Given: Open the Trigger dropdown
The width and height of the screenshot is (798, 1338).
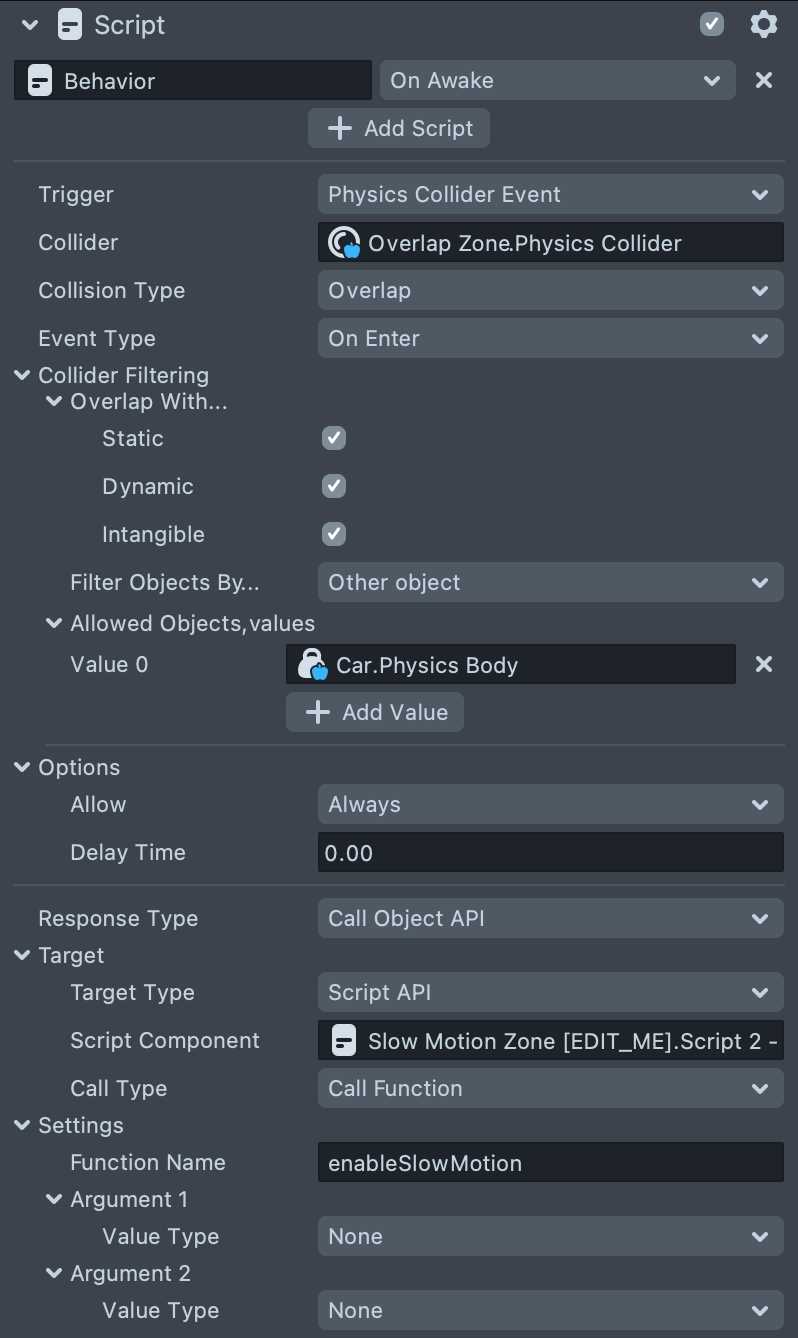Looking at the screenshot, I should click(x=550, y=195).
